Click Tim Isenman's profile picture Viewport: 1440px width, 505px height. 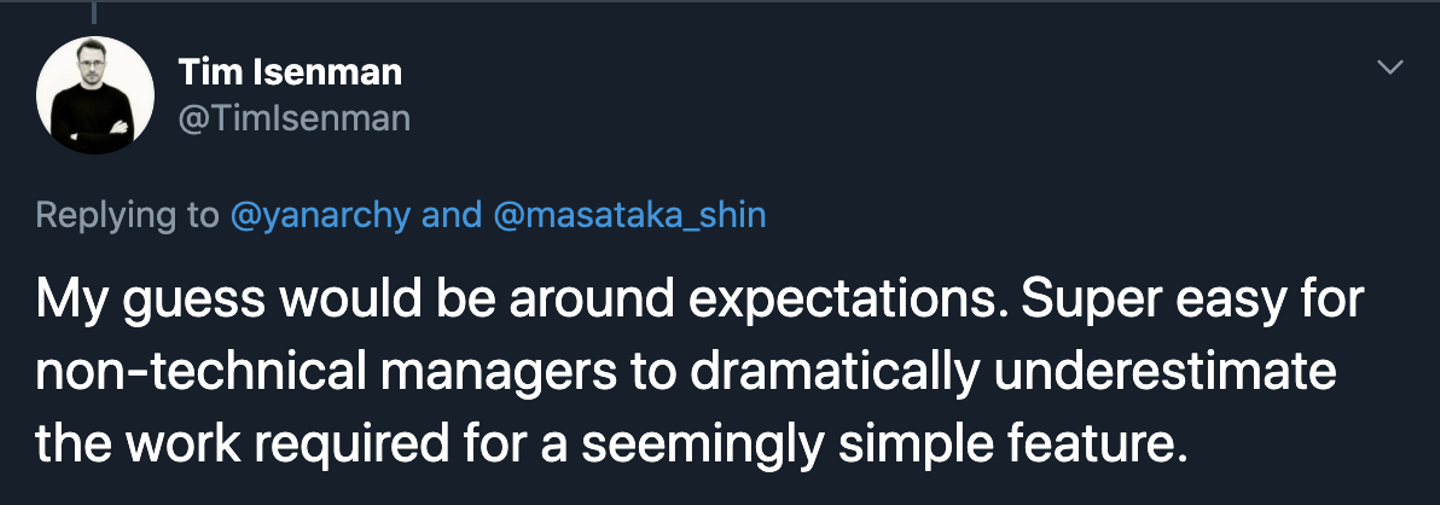tap(95, 95)
